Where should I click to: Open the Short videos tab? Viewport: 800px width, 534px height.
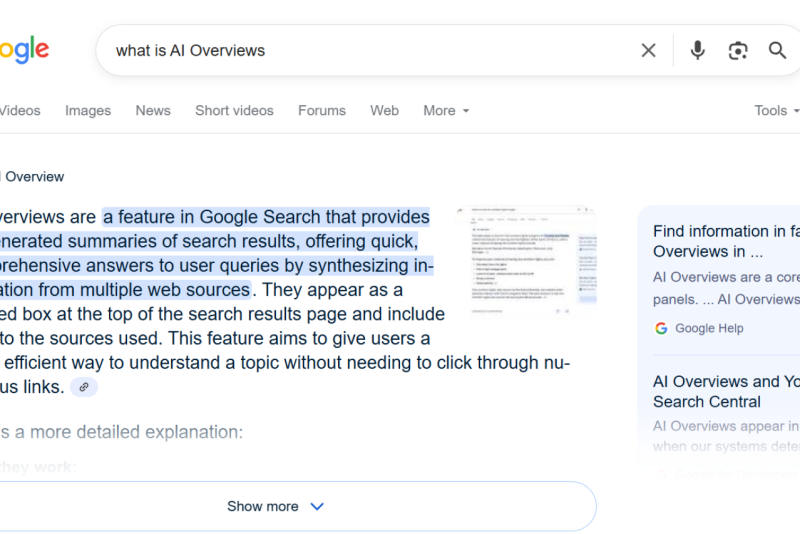click(x=234, y=111)
